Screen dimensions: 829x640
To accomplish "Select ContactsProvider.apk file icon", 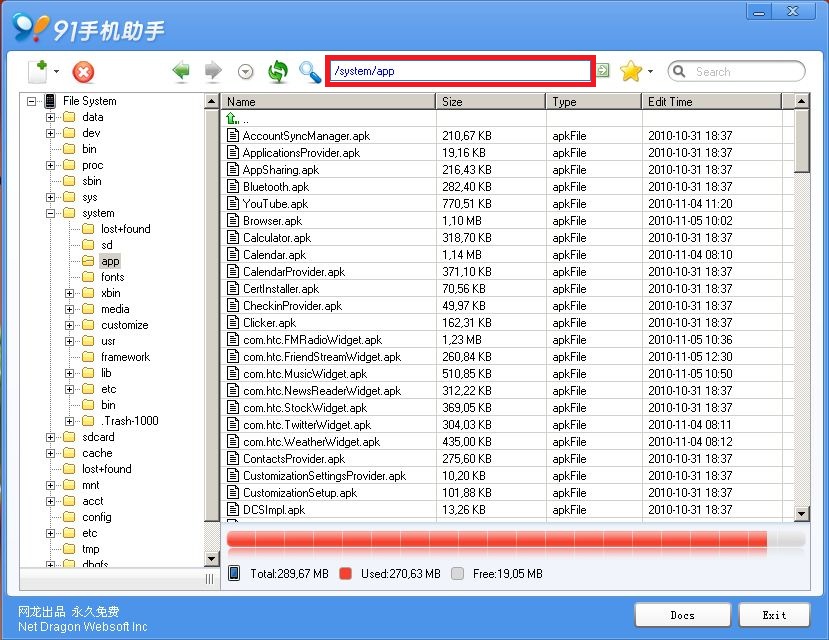I will 233,459.
